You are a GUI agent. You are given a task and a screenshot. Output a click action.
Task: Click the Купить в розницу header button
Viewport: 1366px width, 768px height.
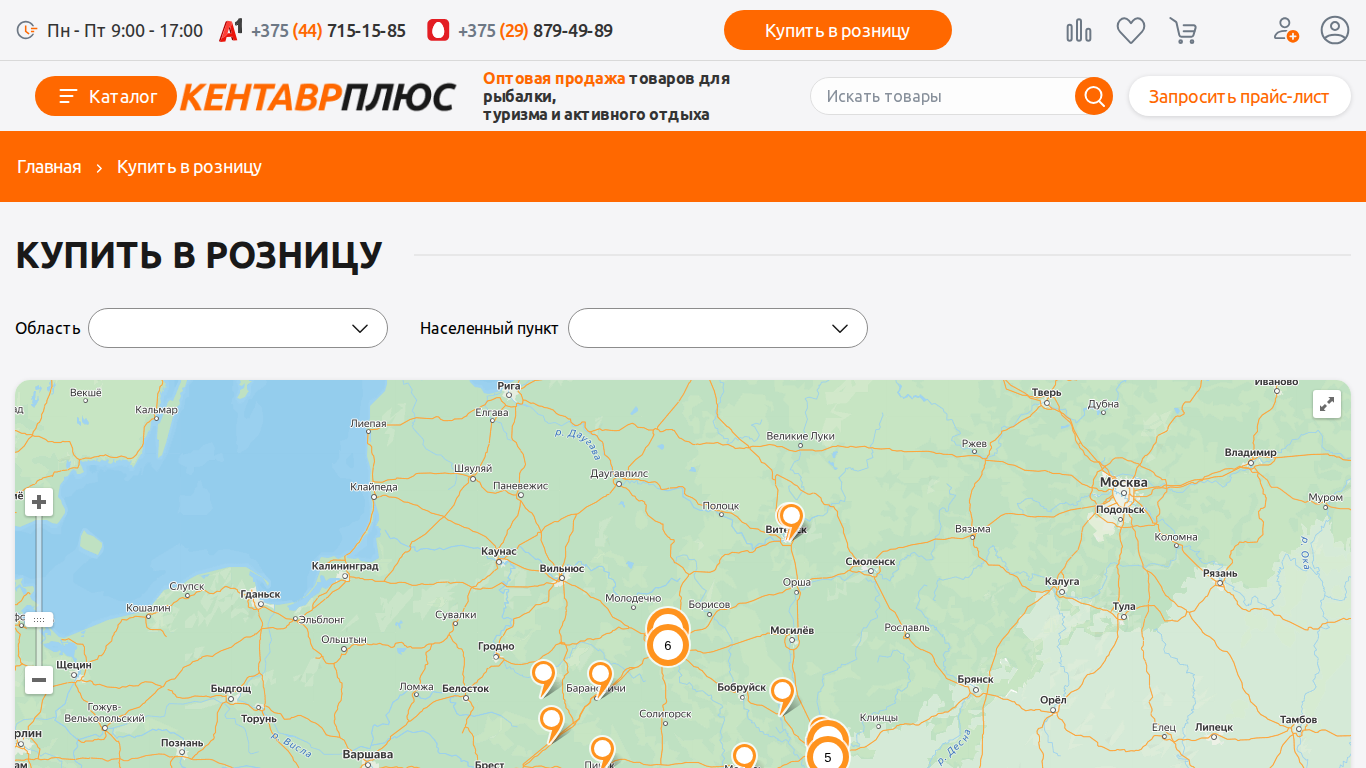pos(838,30)
